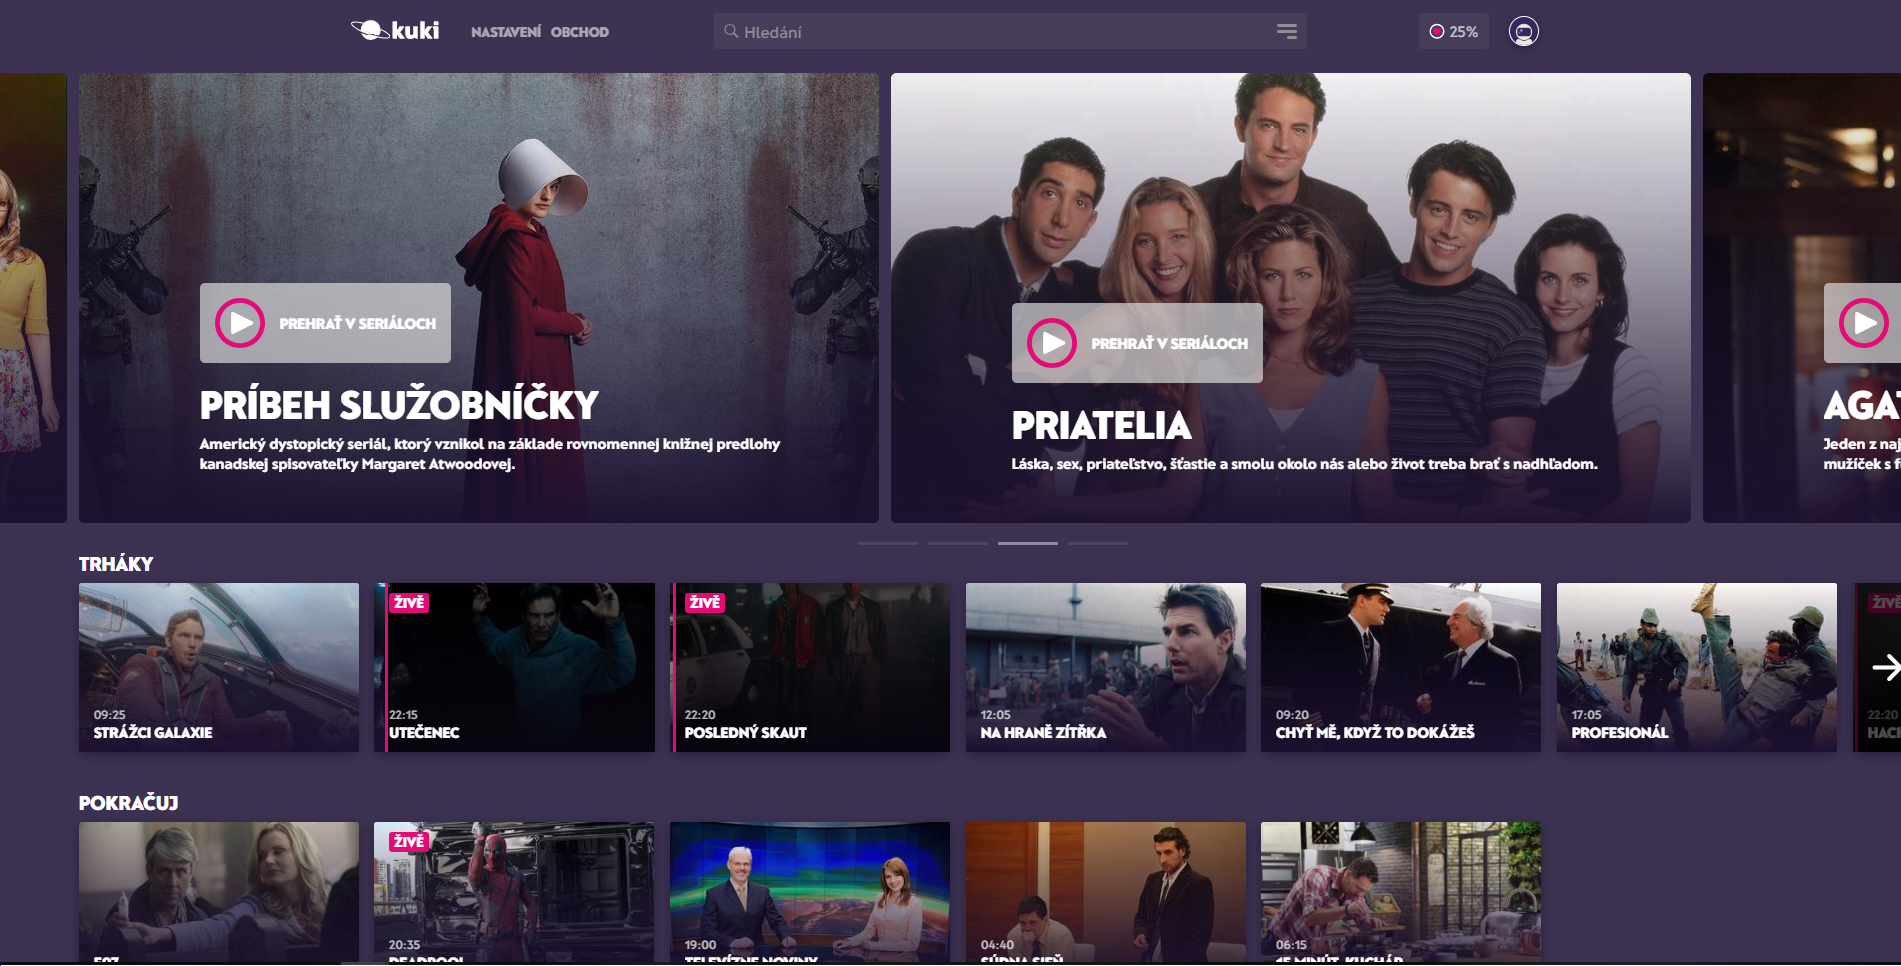Click the play icon on the Agatha banner
This screenshot has width=1901, height=966.
(x=1864, y=323)
